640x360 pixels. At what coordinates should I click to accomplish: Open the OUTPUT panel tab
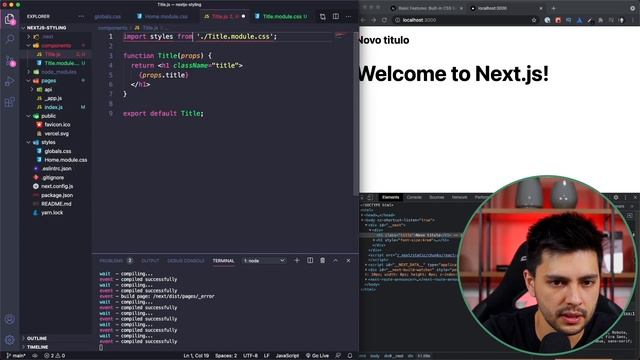pyautogui.click(x=150, y=260)
